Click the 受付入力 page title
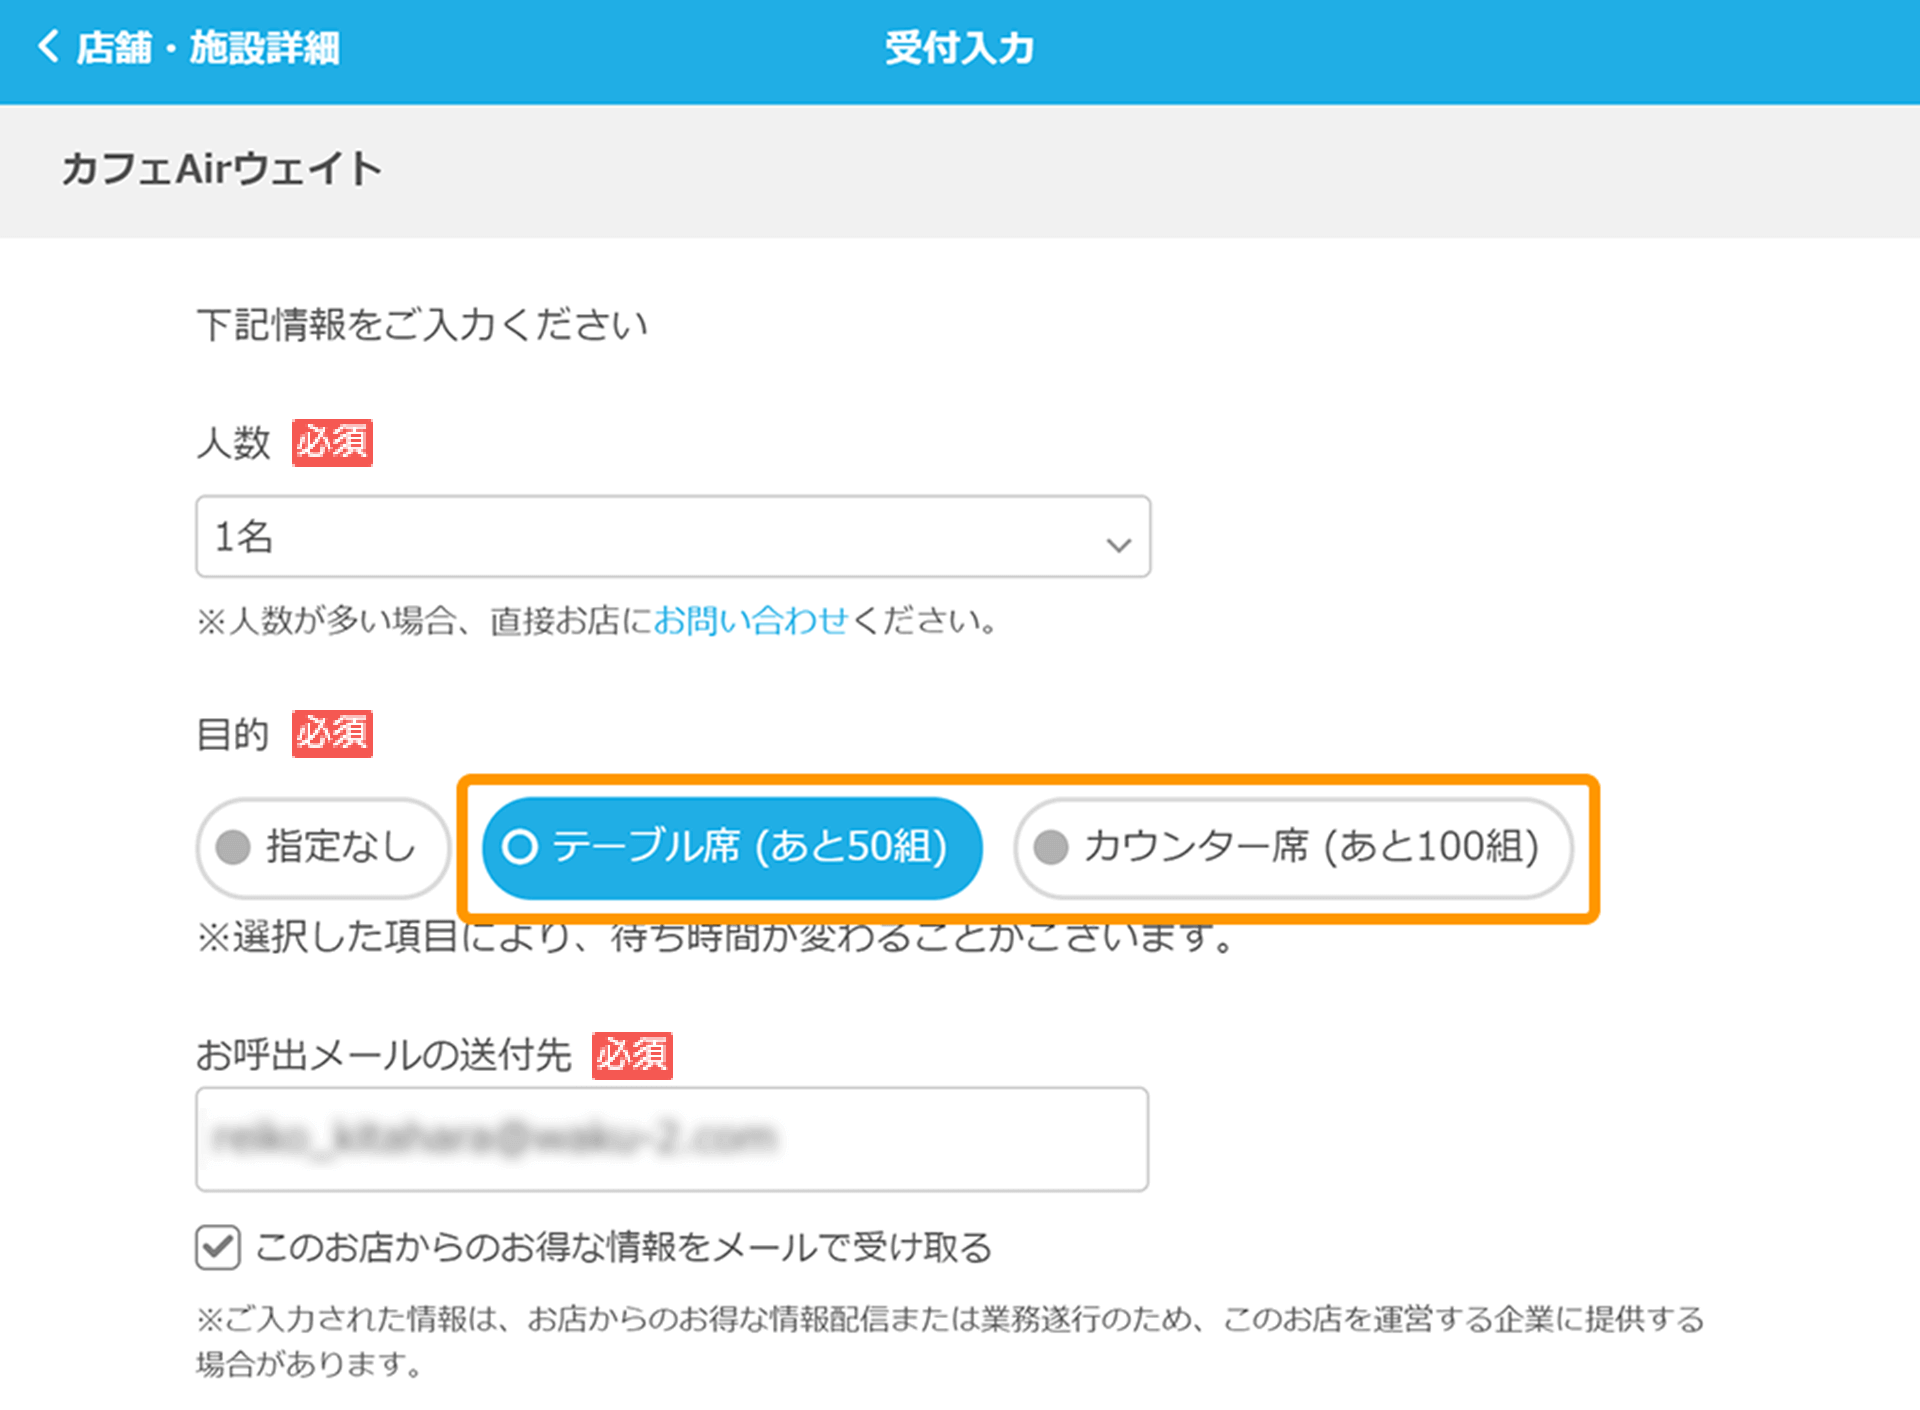1920x1410 pixels. (x=960, y=47)
